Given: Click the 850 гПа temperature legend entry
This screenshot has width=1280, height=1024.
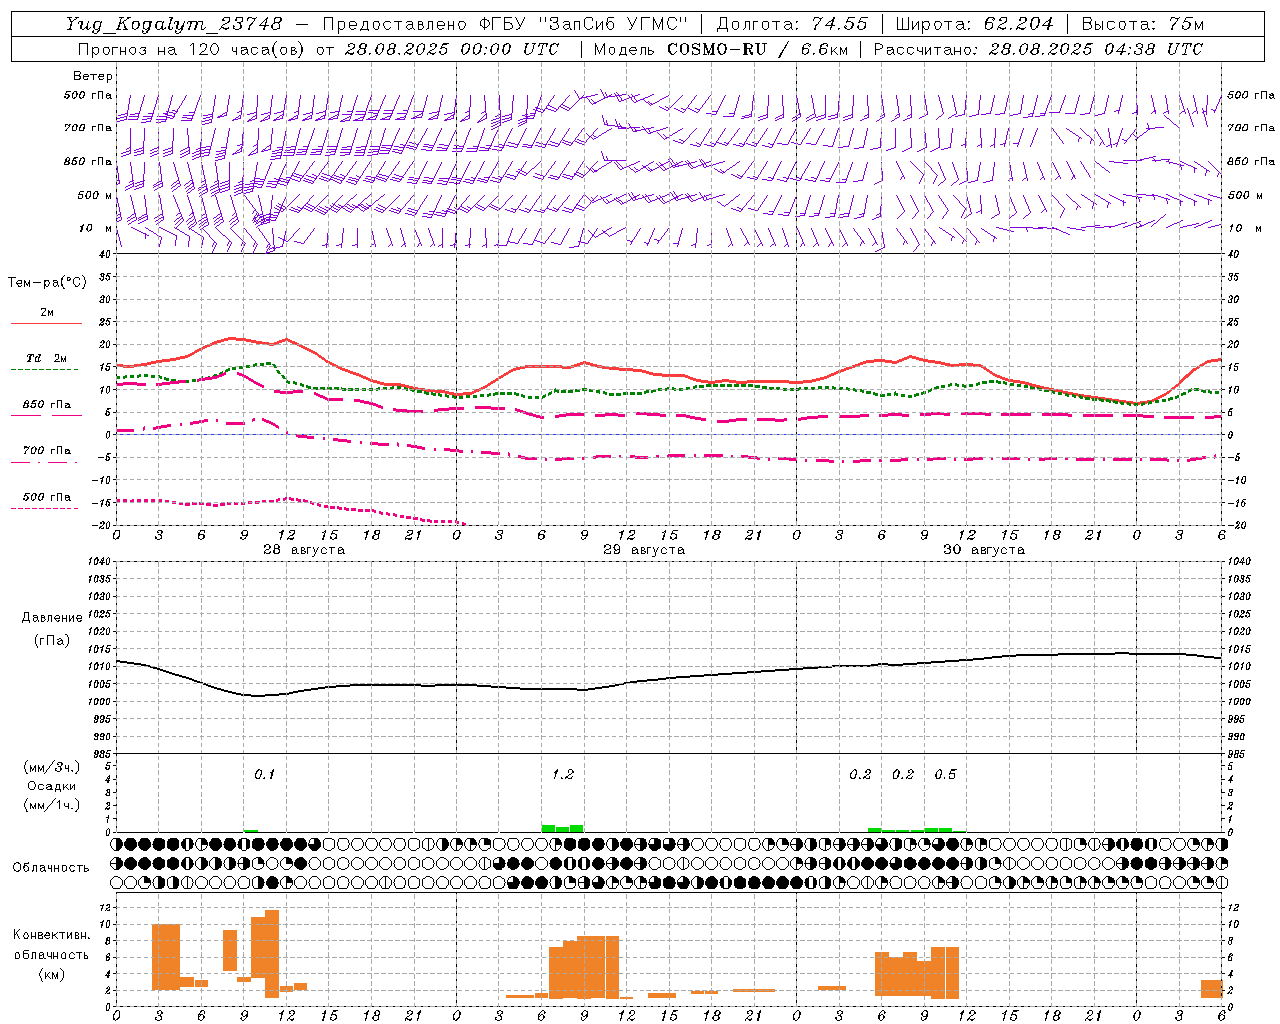Looking at the screenshot, I should tap(47, 405).
